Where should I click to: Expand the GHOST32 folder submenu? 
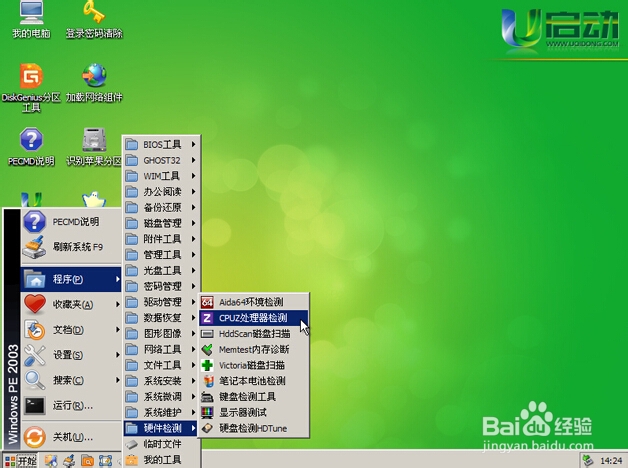click(161, 160)
